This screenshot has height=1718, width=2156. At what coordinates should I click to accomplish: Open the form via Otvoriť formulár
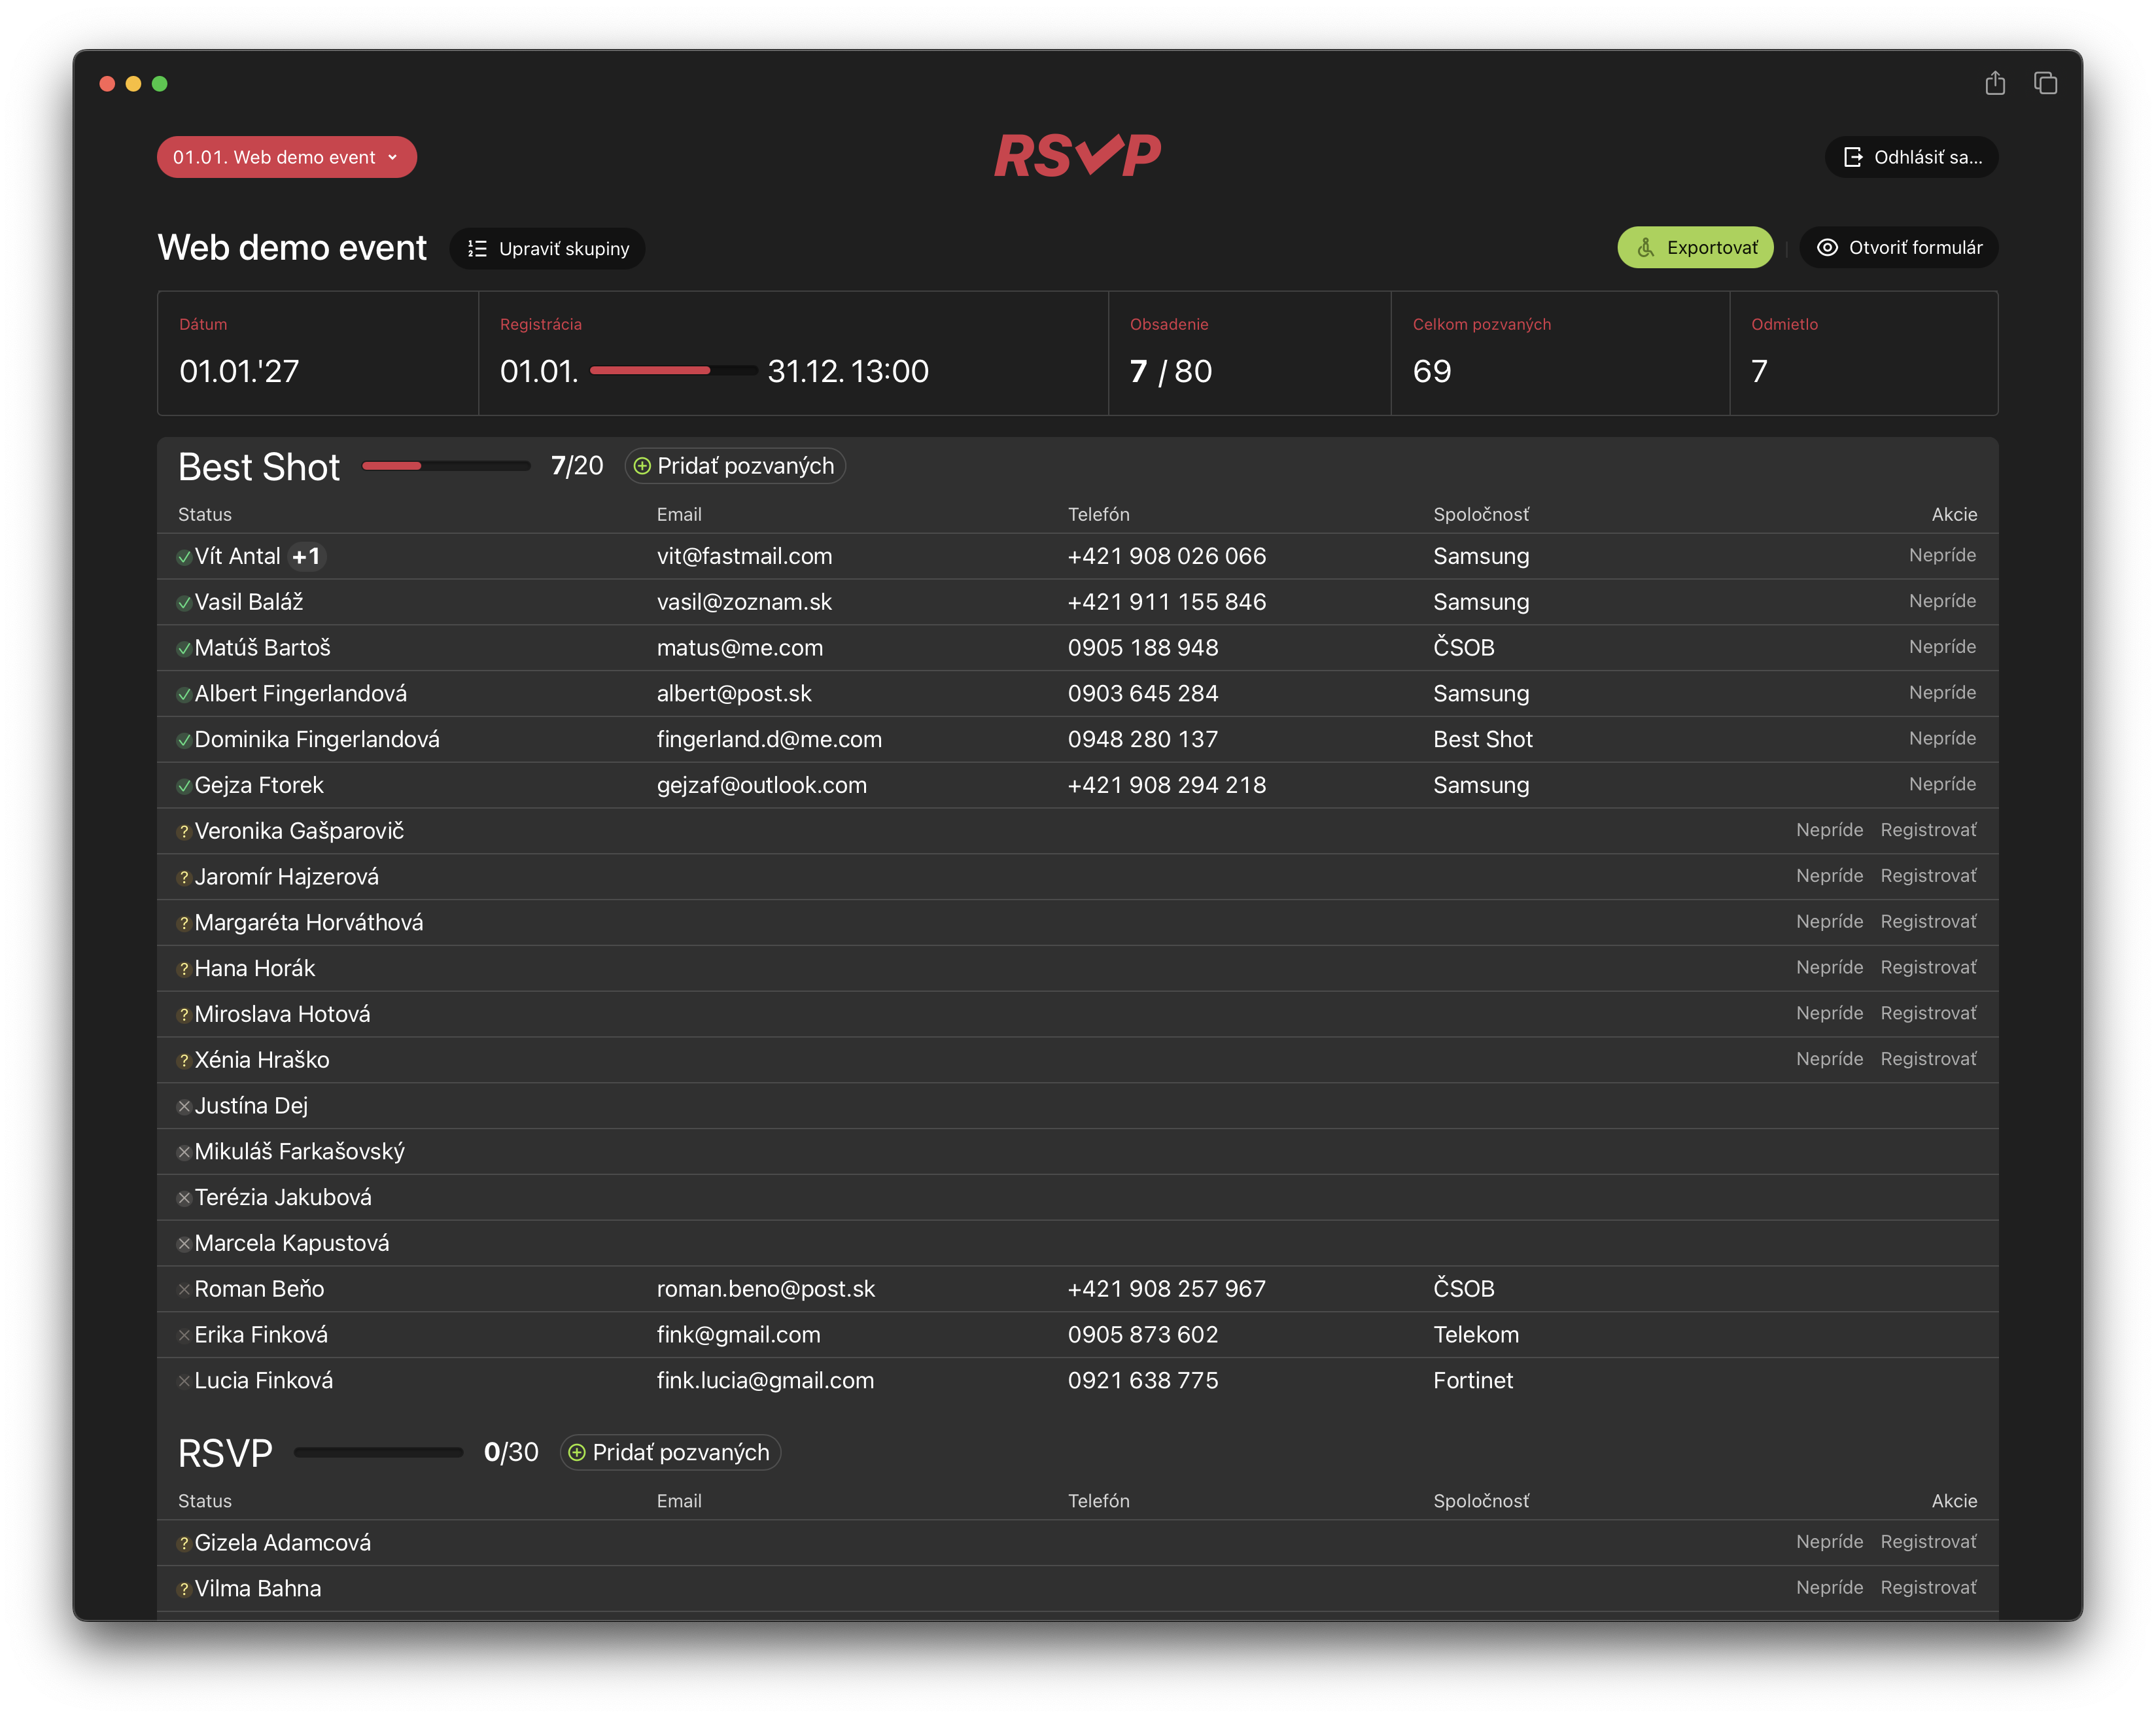coord(1898,247)
